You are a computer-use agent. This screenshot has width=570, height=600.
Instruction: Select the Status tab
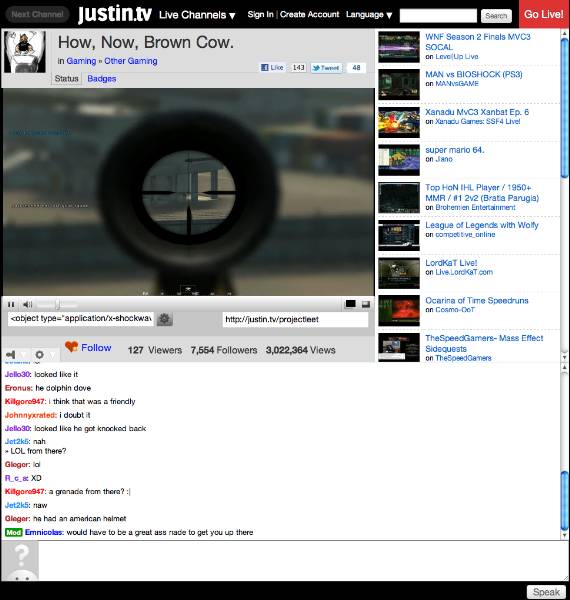point(67,78)
